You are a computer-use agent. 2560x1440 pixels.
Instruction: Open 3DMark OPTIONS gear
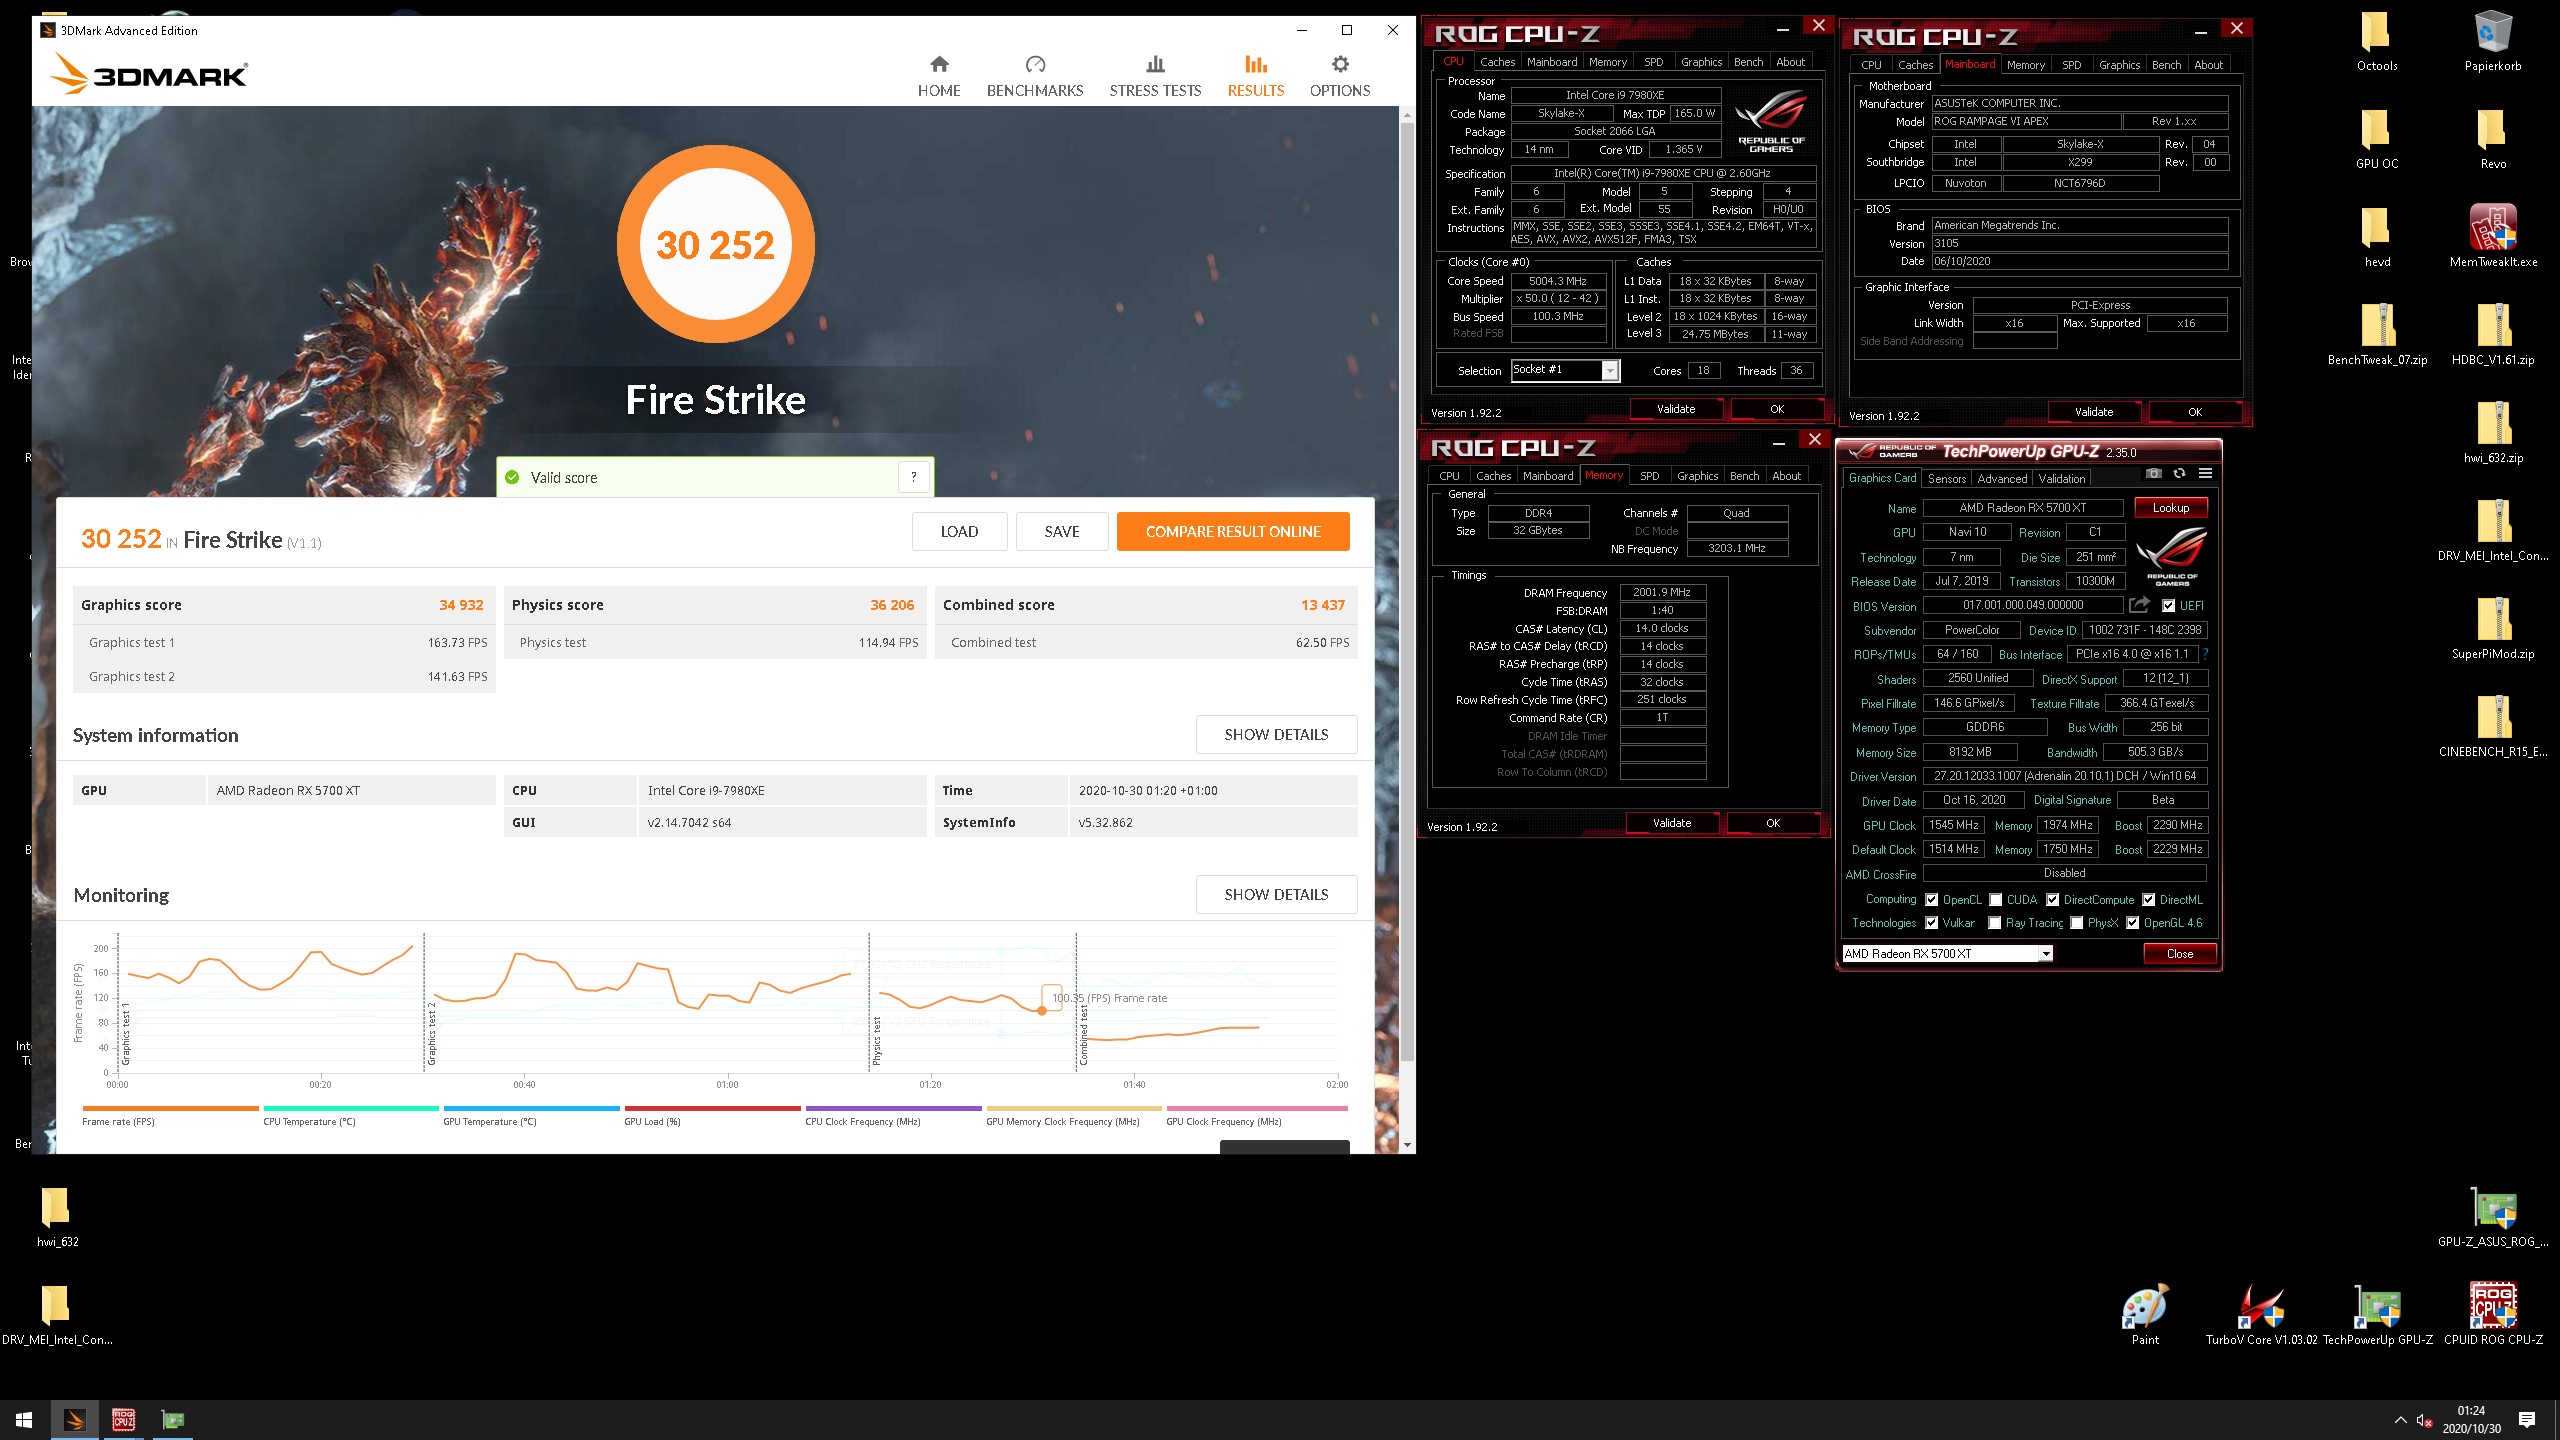pyautogui.click(x=1340, y=77)
